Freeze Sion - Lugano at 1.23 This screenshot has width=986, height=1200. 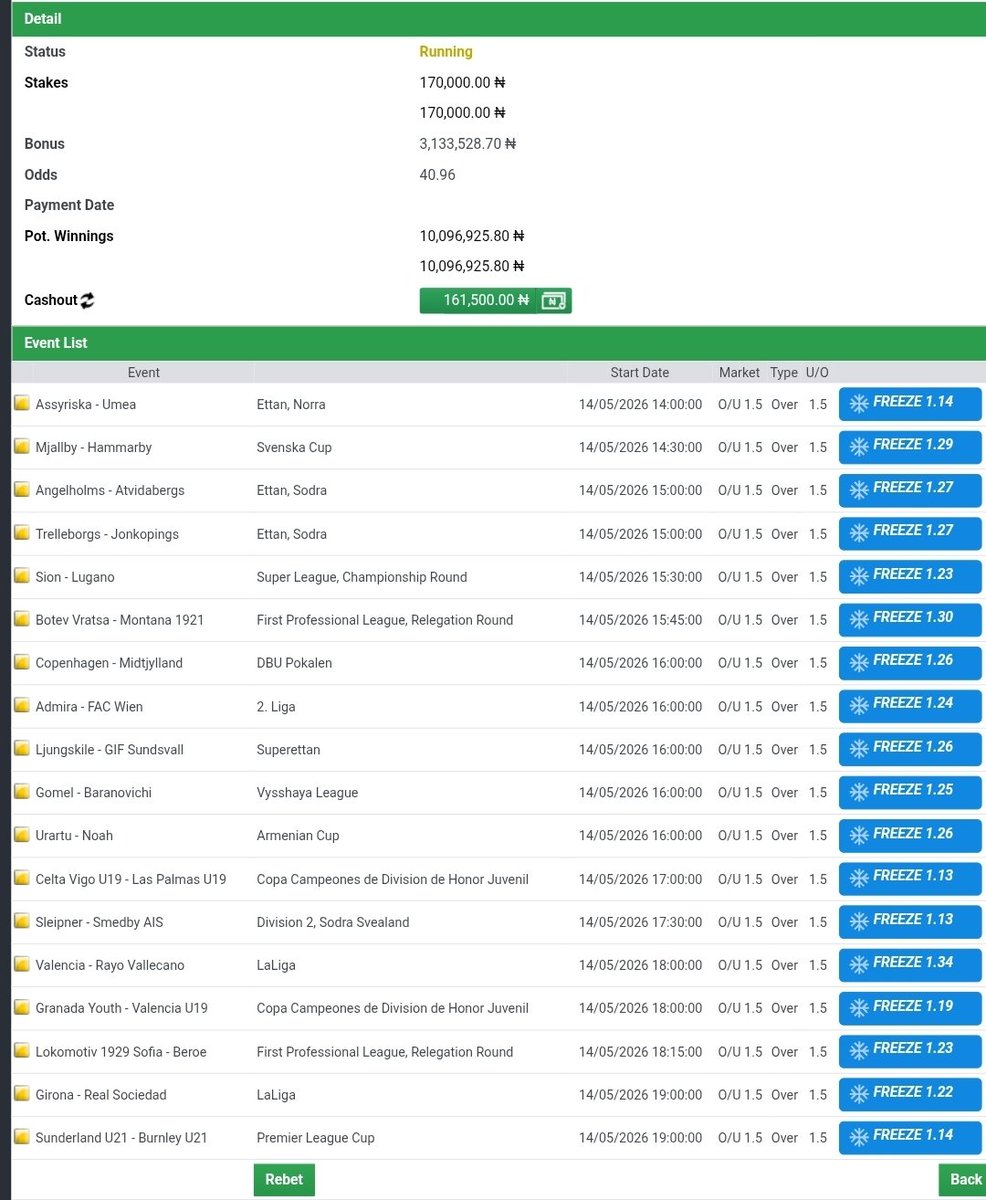click(910, 577)
